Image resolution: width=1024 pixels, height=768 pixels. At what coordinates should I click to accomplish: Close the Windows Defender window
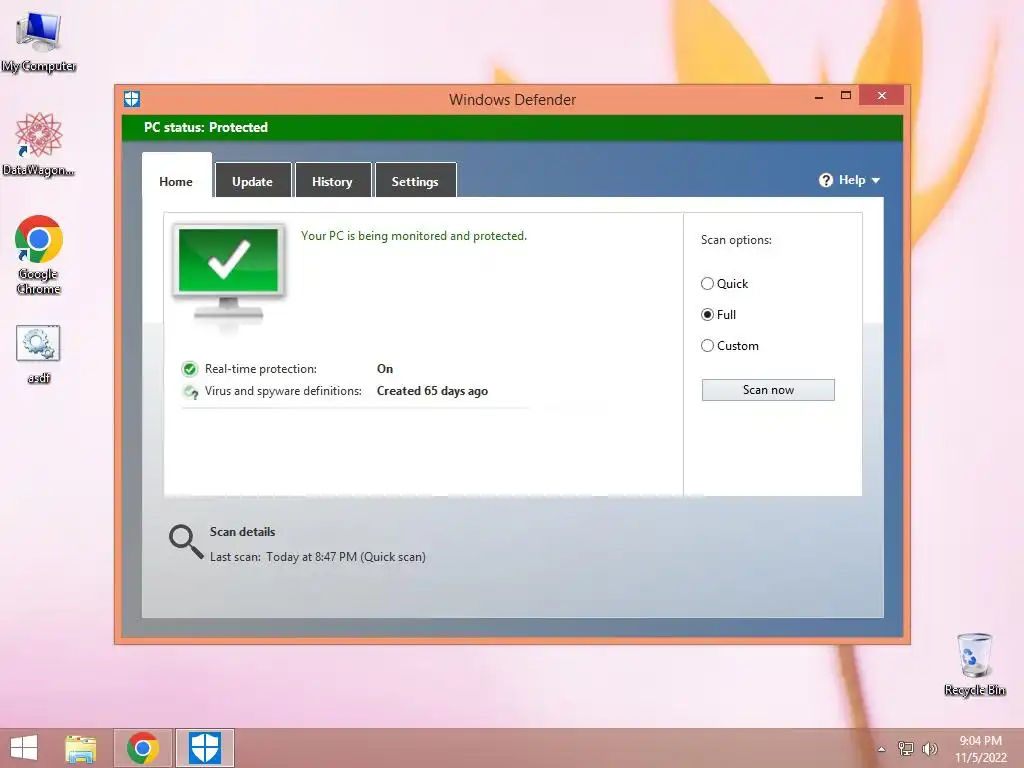pyautogui.click(x=882, y=95)
